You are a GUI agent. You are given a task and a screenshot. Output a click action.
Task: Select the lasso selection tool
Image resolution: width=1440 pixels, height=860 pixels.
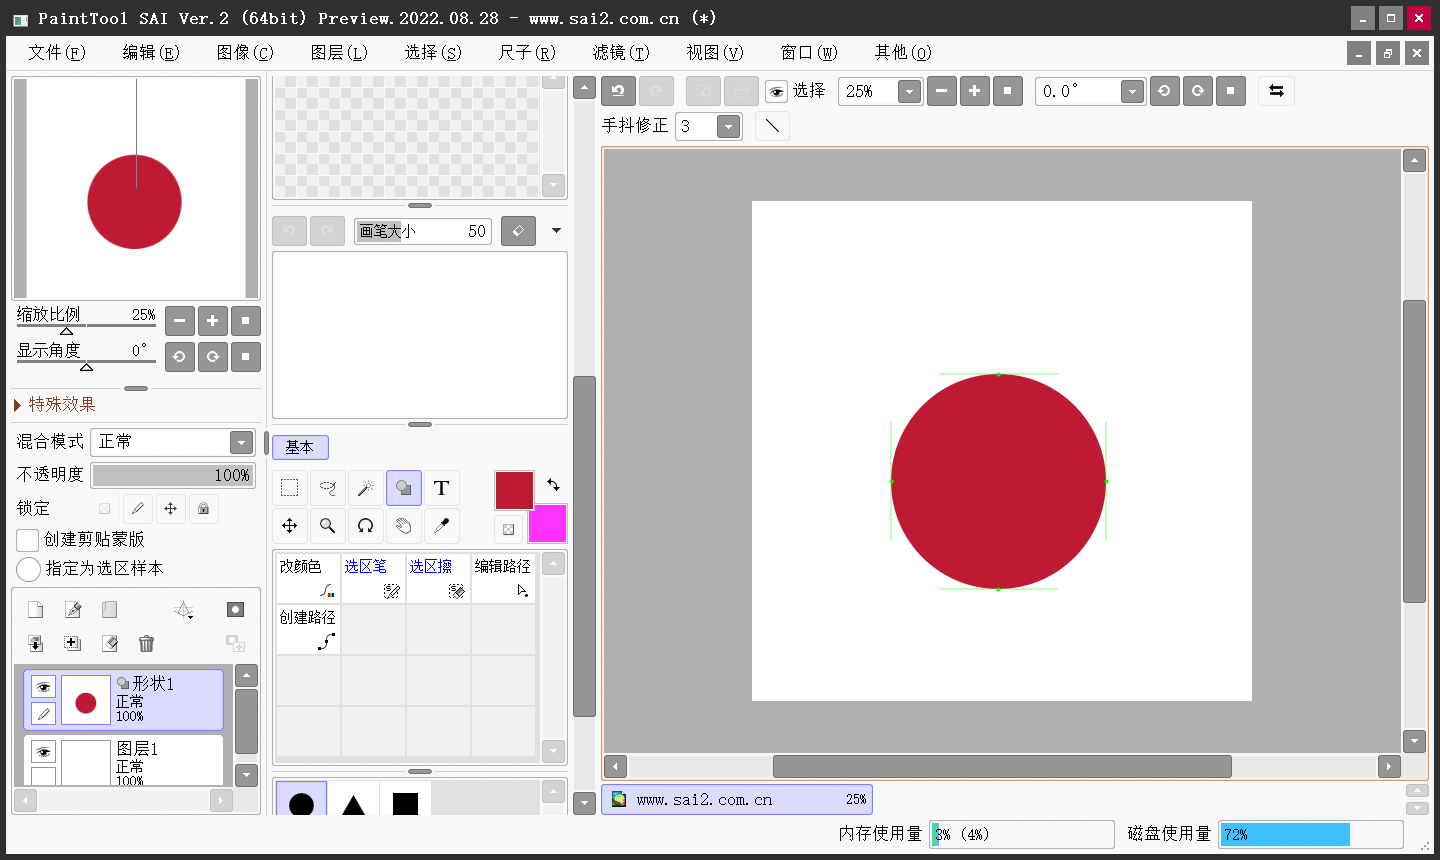click(x=328, y=488)
